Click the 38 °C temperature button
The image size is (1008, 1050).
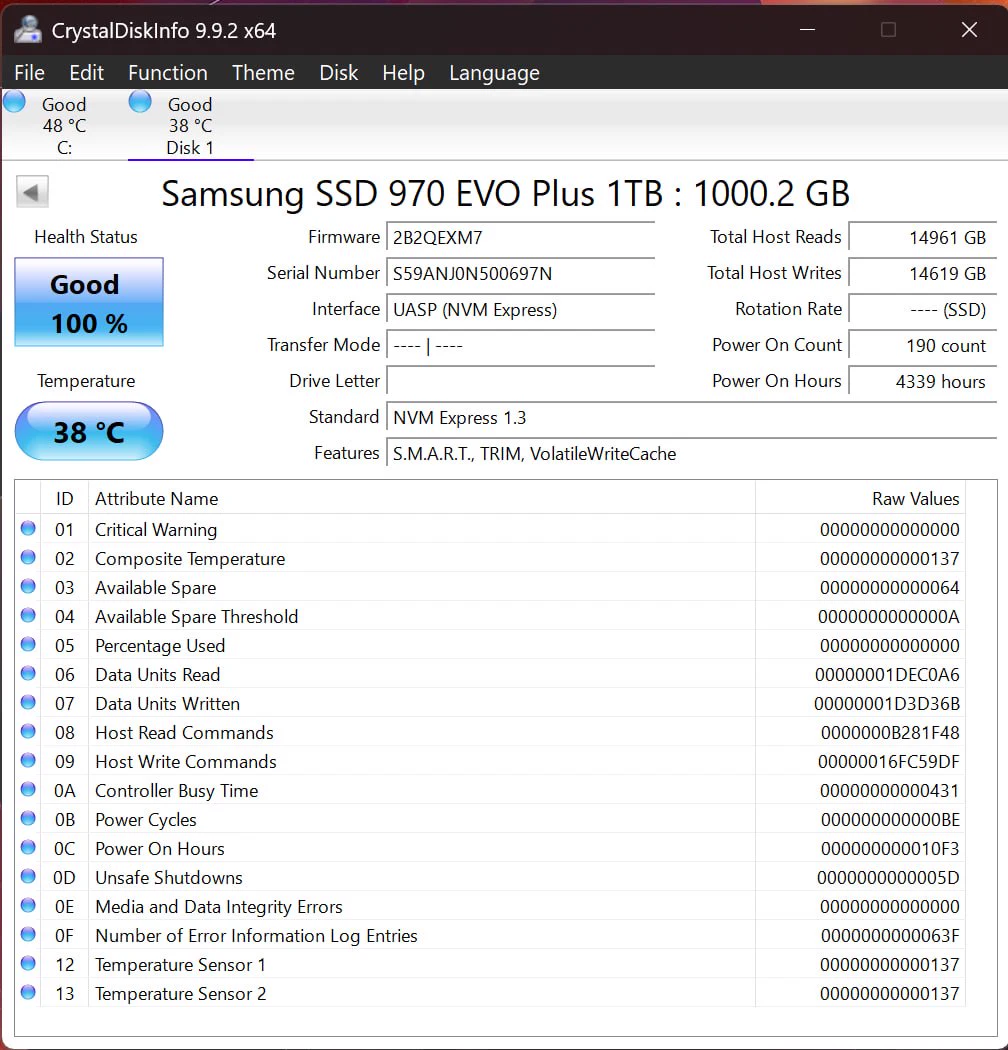(89, 431)
